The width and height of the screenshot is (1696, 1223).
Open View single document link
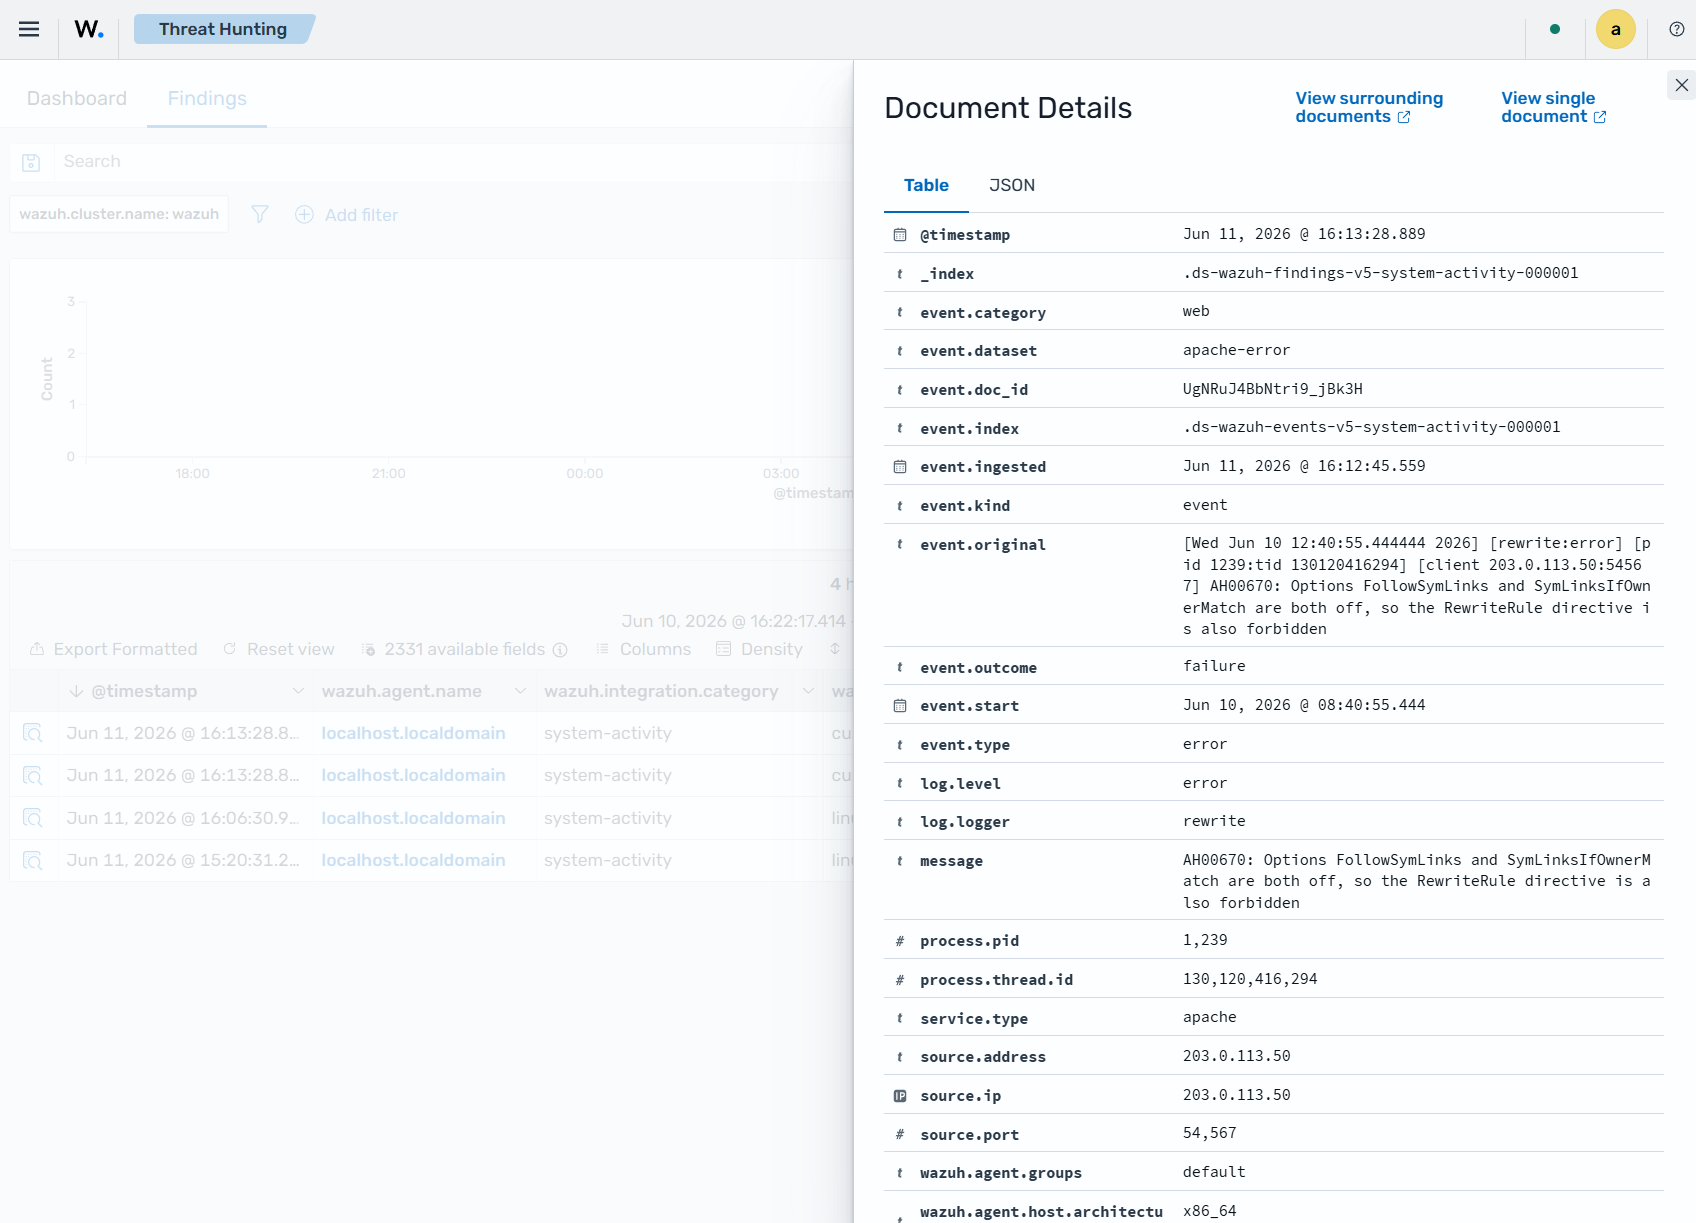coord(1553,107)
